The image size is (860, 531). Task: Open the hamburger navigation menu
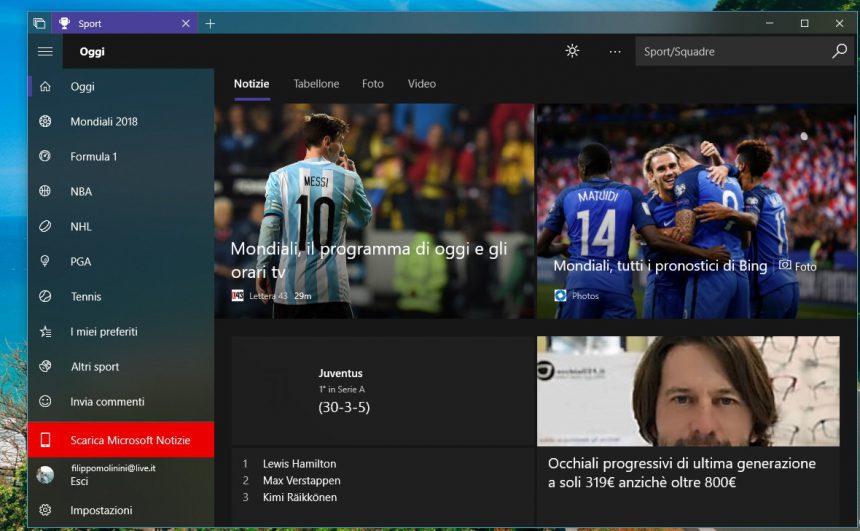(x=45, y=52)
